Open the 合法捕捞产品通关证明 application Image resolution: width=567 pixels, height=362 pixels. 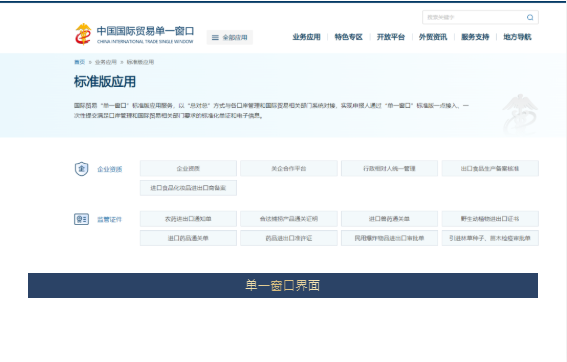(289, 219)
